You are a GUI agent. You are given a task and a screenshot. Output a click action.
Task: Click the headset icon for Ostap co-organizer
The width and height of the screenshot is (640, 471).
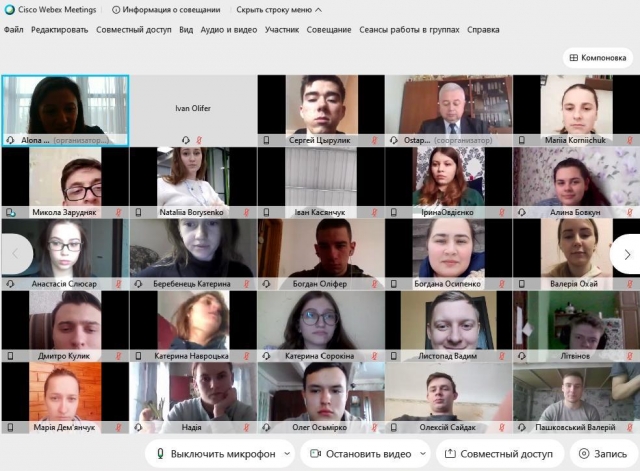(x=393, y=140)
